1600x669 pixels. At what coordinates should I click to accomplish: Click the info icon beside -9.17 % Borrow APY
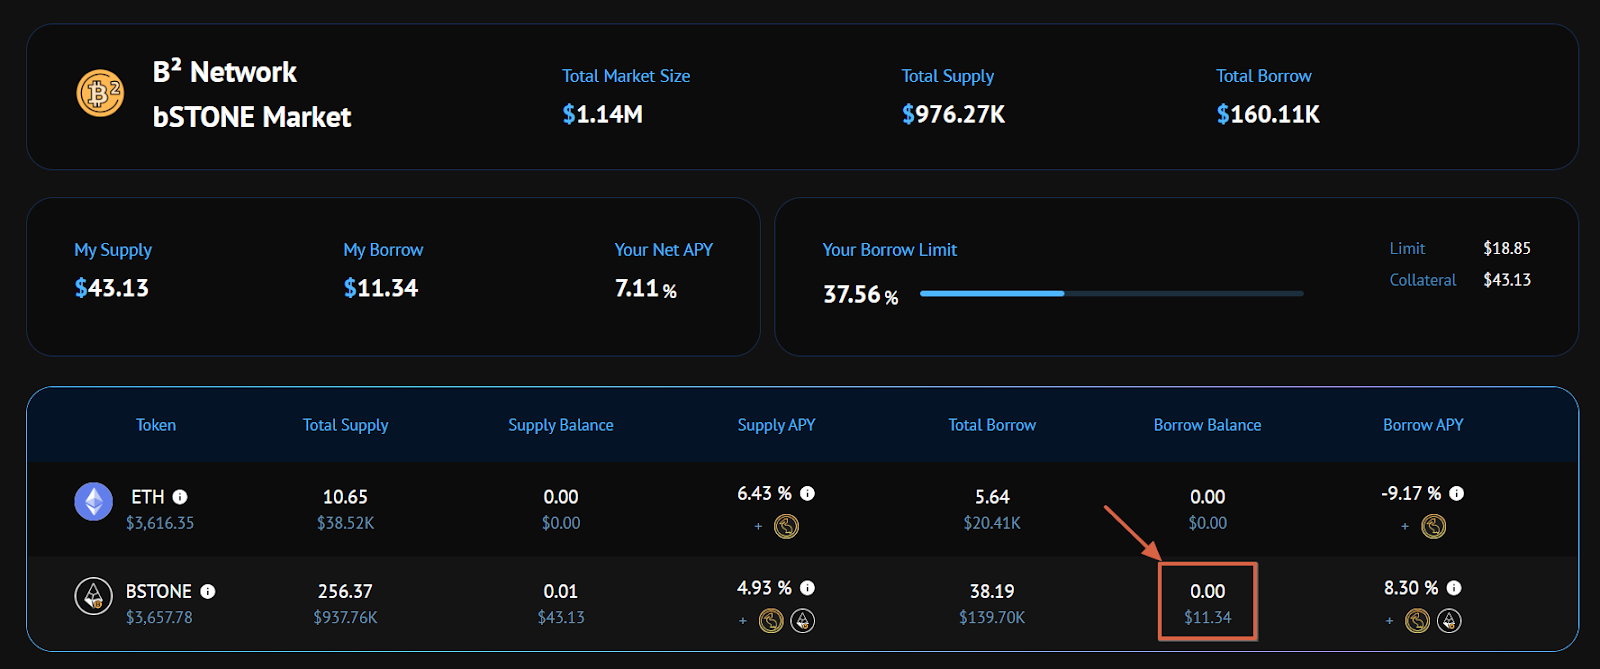pyautogui.click(x=1457, y=493)
